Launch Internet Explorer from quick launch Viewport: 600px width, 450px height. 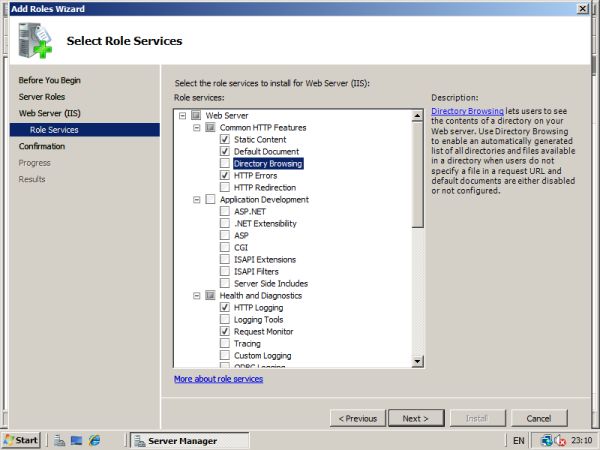tap(94, 440)
